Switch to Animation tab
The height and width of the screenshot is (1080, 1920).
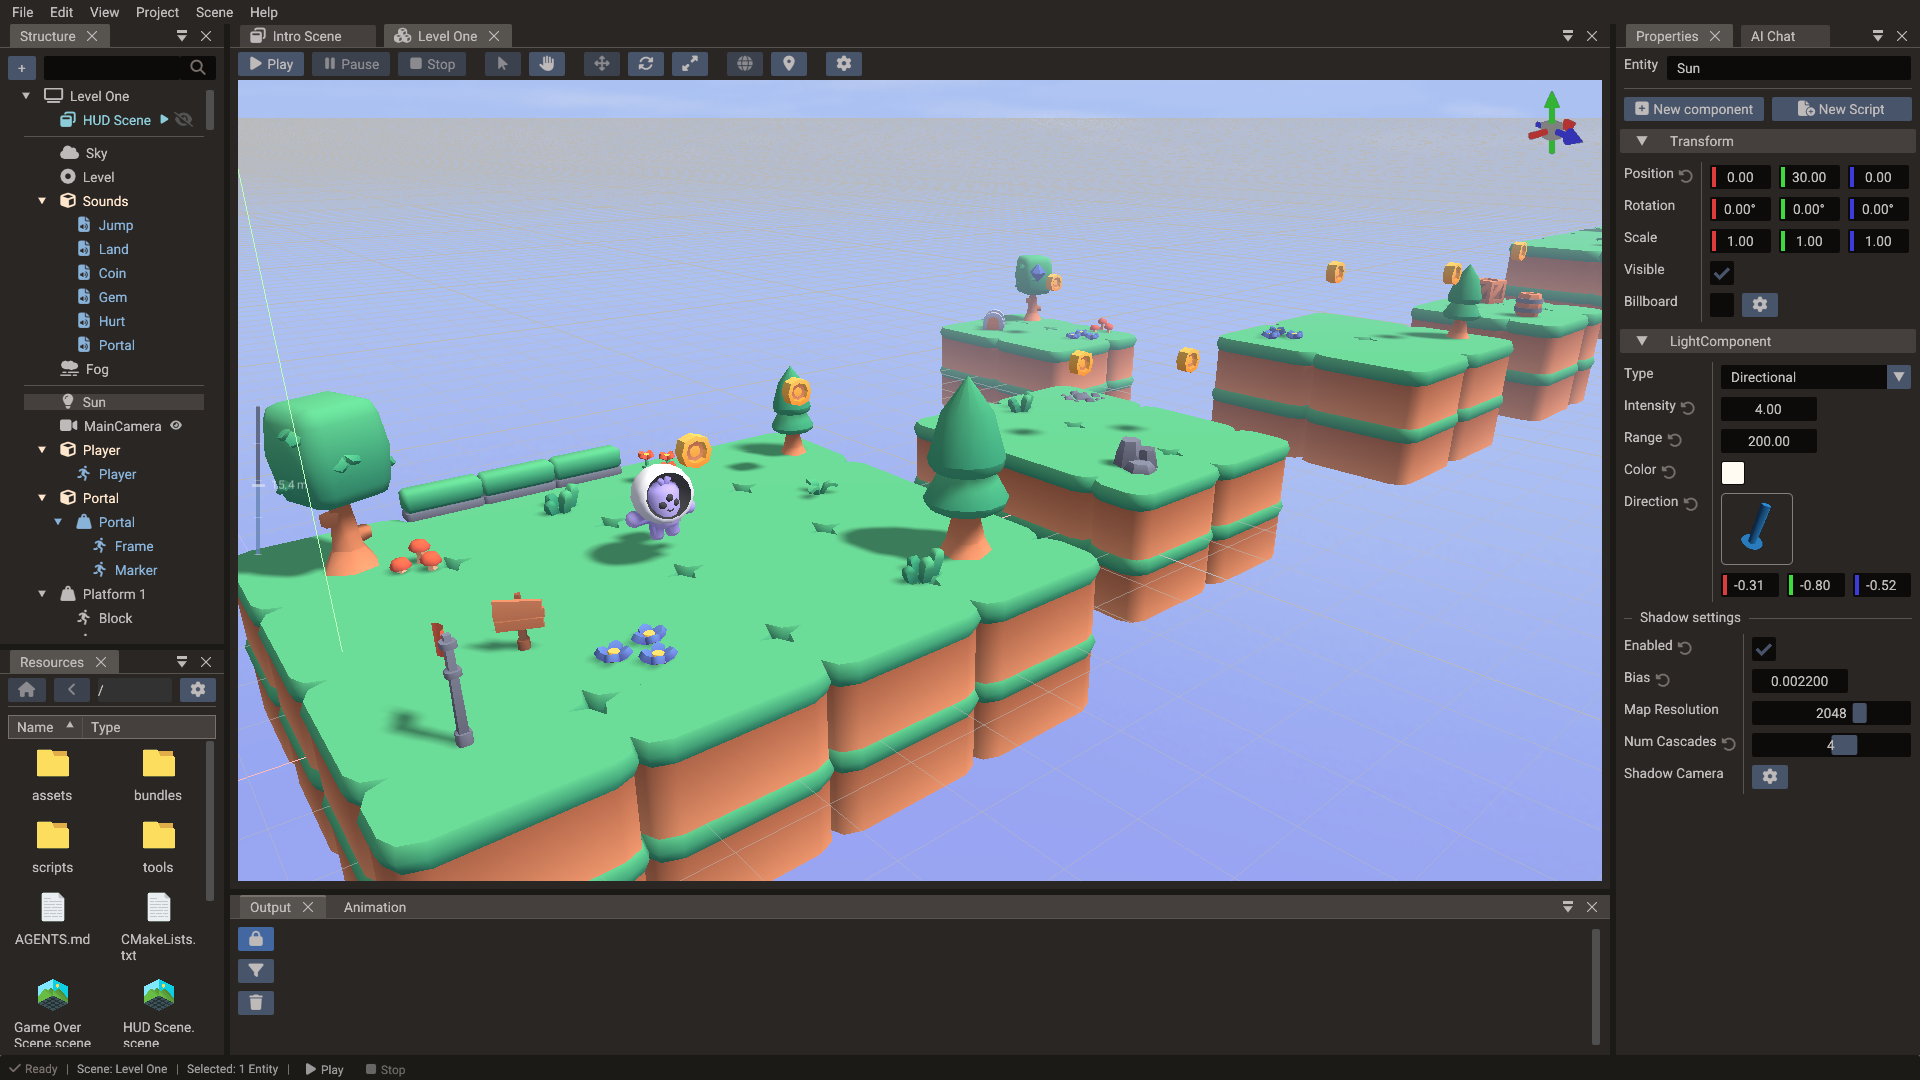click(x=375, y=907)
